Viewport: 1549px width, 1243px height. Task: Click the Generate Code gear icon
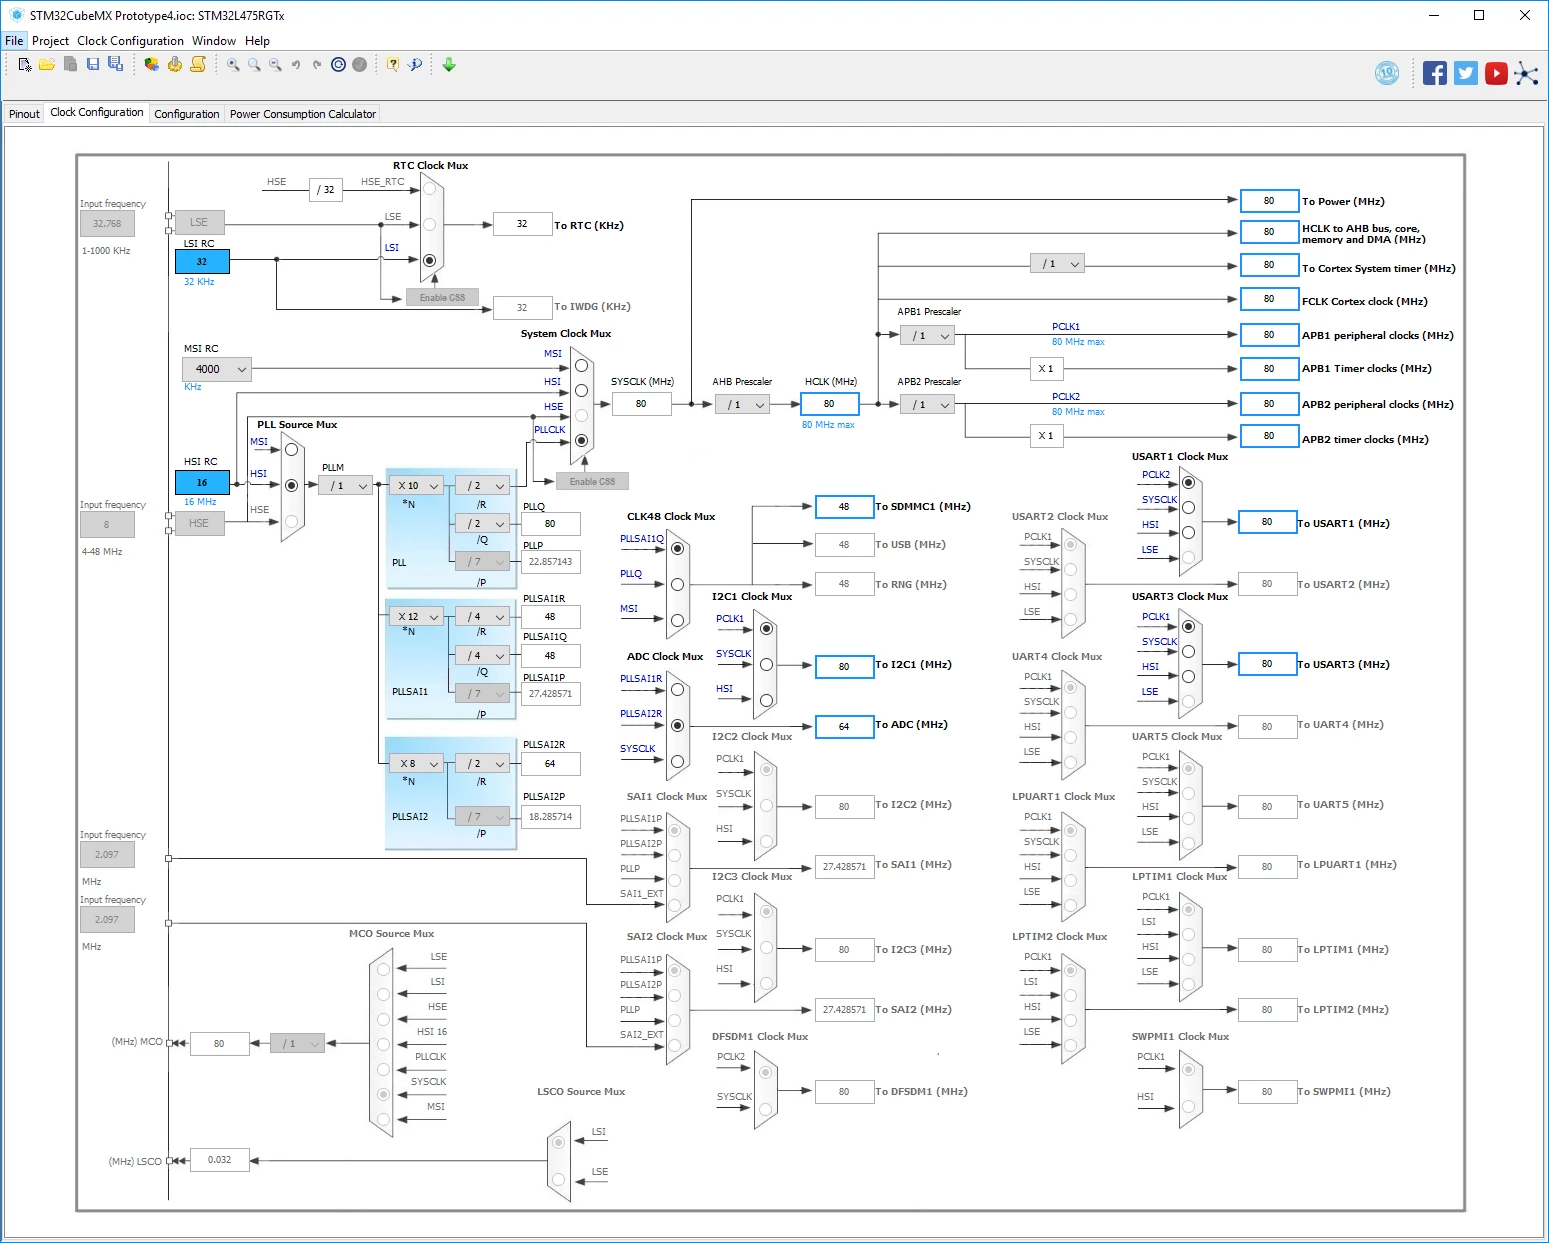click(175, 64)
